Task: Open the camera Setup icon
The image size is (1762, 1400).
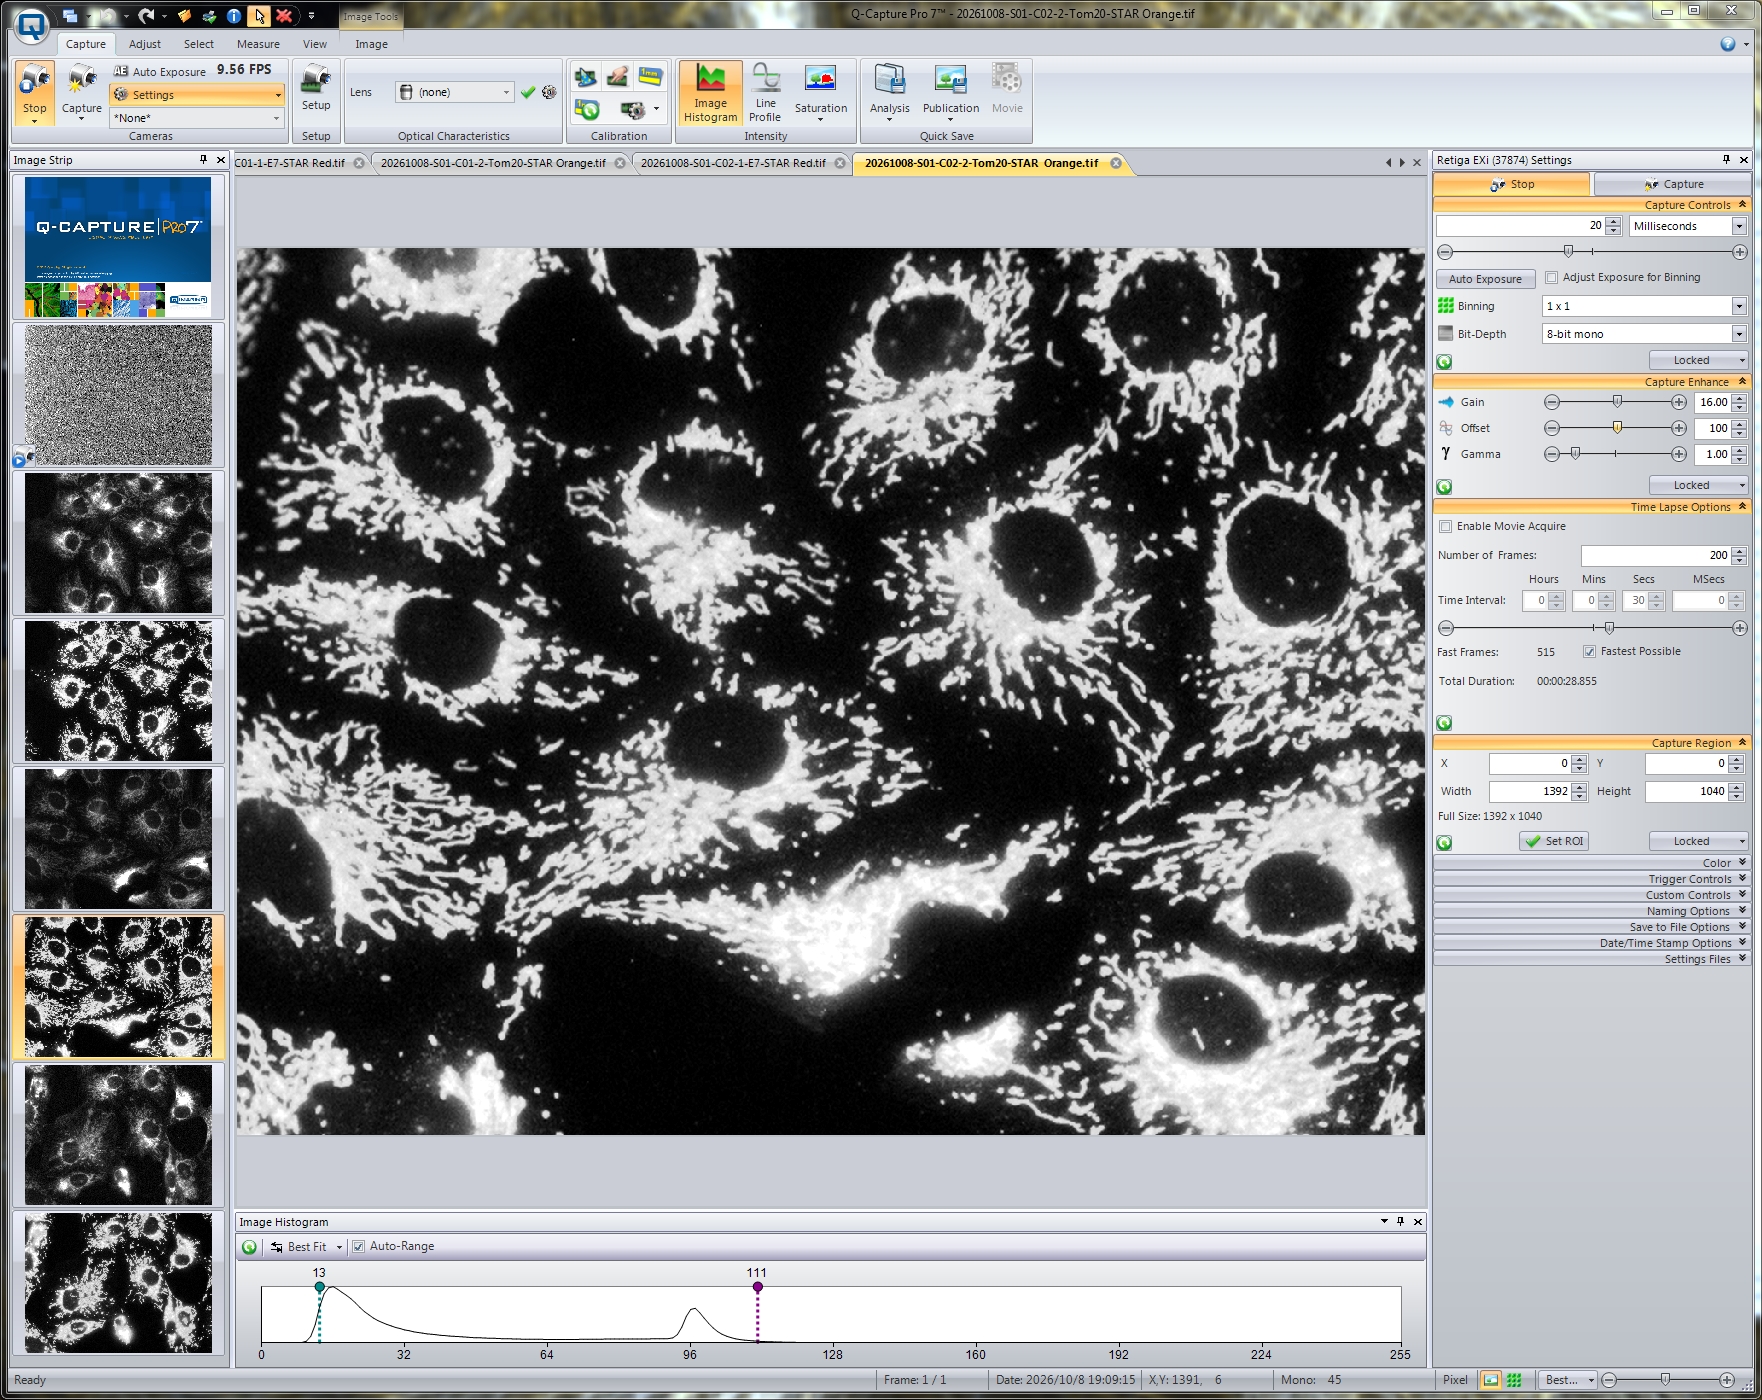Action: click(316, 79)
